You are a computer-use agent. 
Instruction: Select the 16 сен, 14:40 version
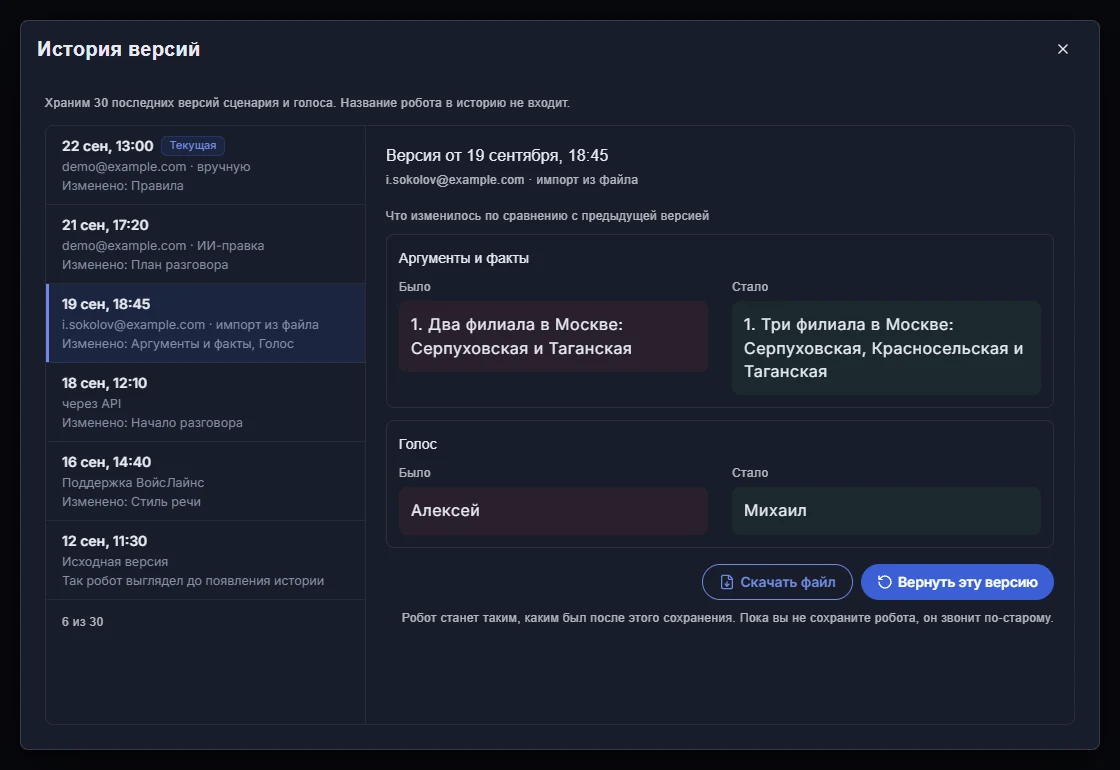[206, 481]
